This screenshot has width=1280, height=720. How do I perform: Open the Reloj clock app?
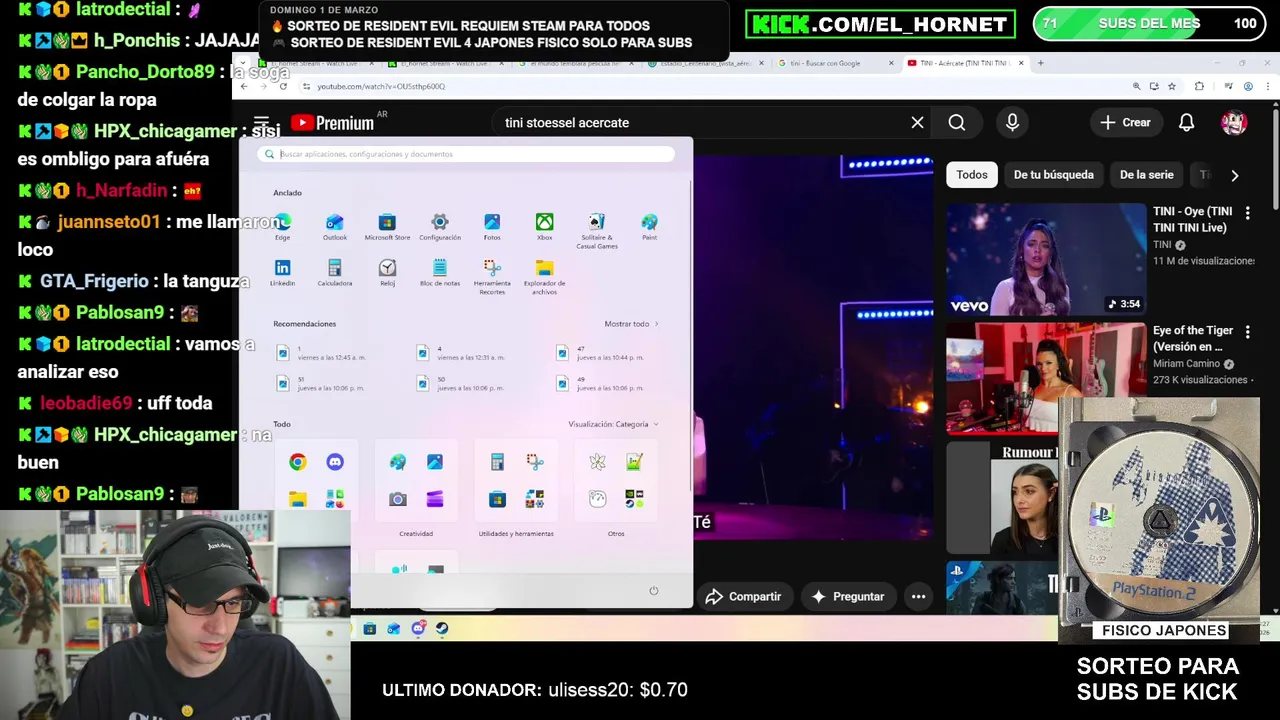(387, 273)
